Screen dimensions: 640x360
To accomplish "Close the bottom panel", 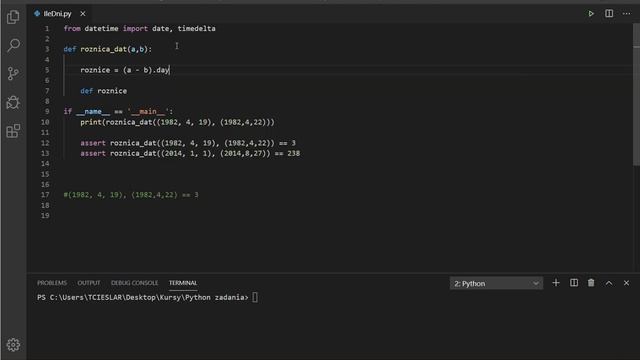I will pyautogui.click(x=626, y=283).
